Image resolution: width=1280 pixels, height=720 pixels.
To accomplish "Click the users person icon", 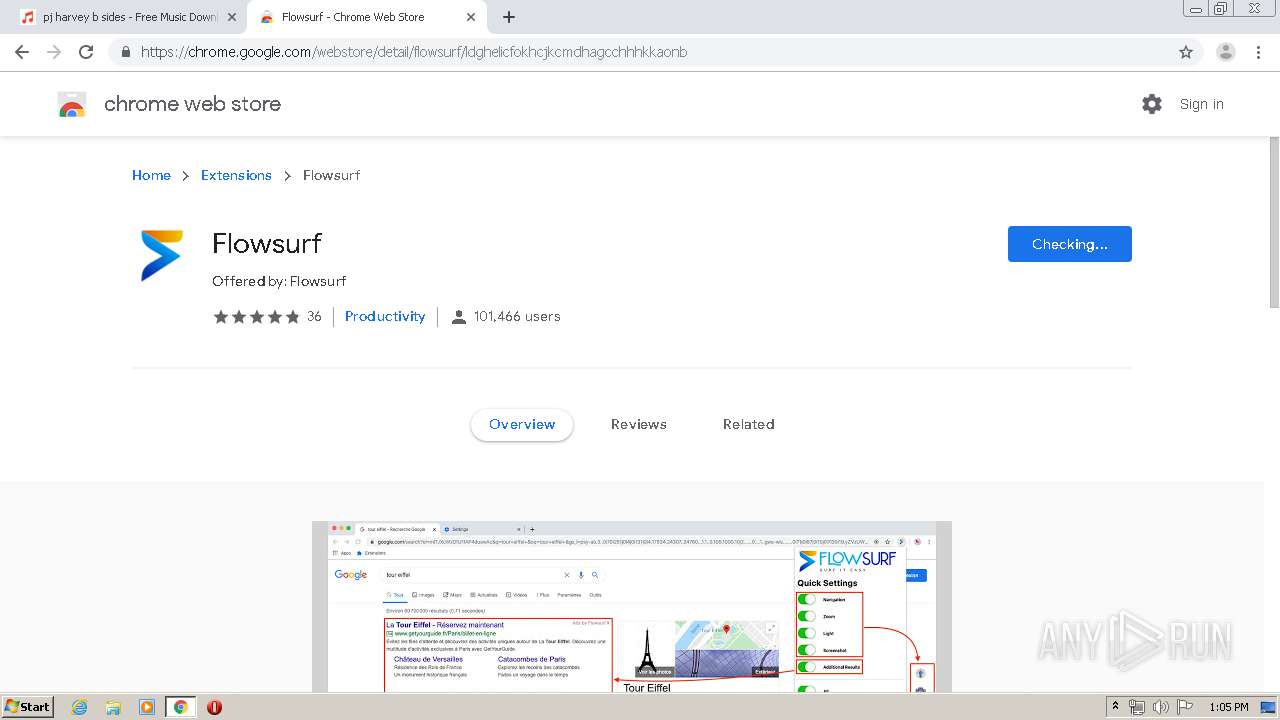I will pos(458,317).
